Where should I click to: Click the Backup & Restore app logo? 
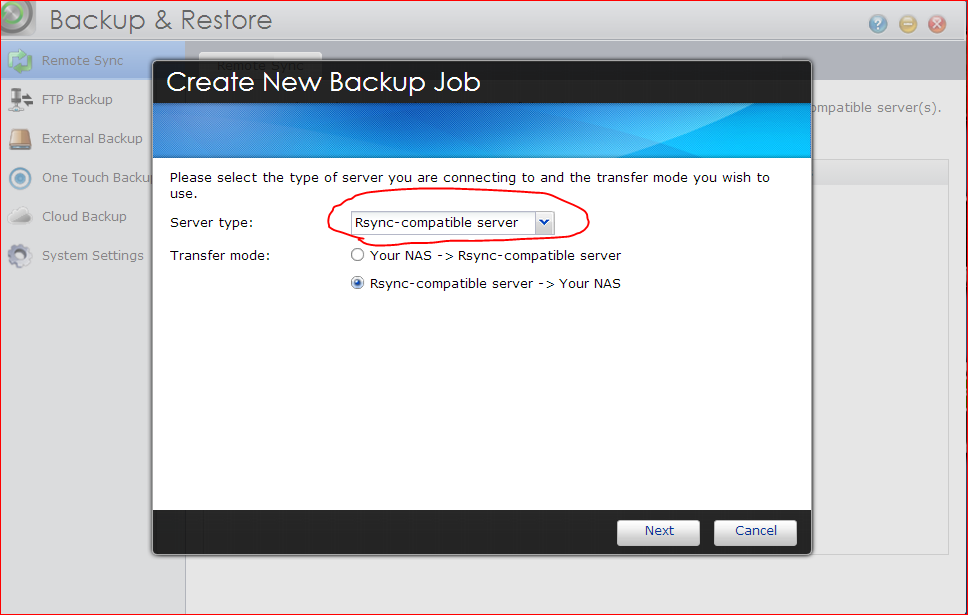(17, 16)
